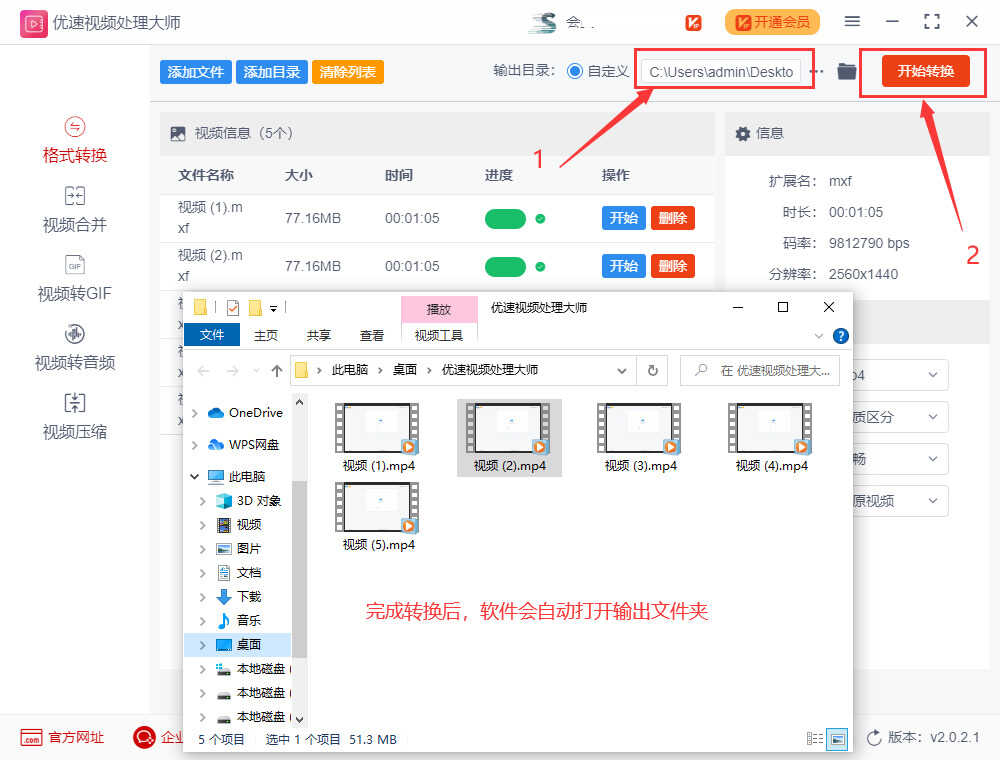Click the Explorer help question mark icon
Screen dimensions: 1000x760
pyautogui.click(x=841, y=336)
